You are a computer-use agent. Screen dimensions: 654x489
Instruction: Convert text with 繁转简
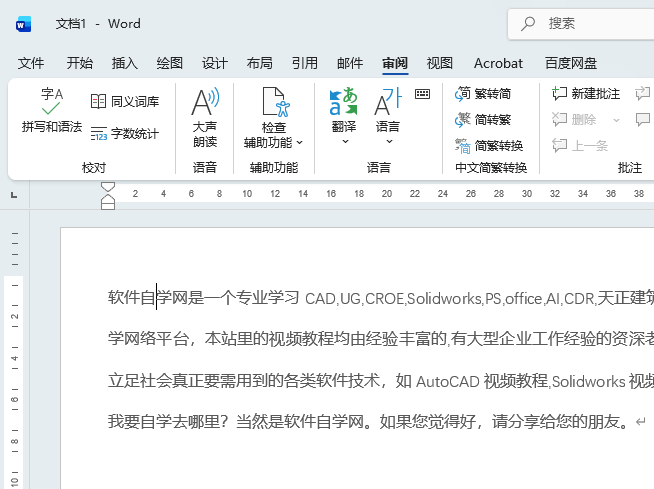click(483, 94)
